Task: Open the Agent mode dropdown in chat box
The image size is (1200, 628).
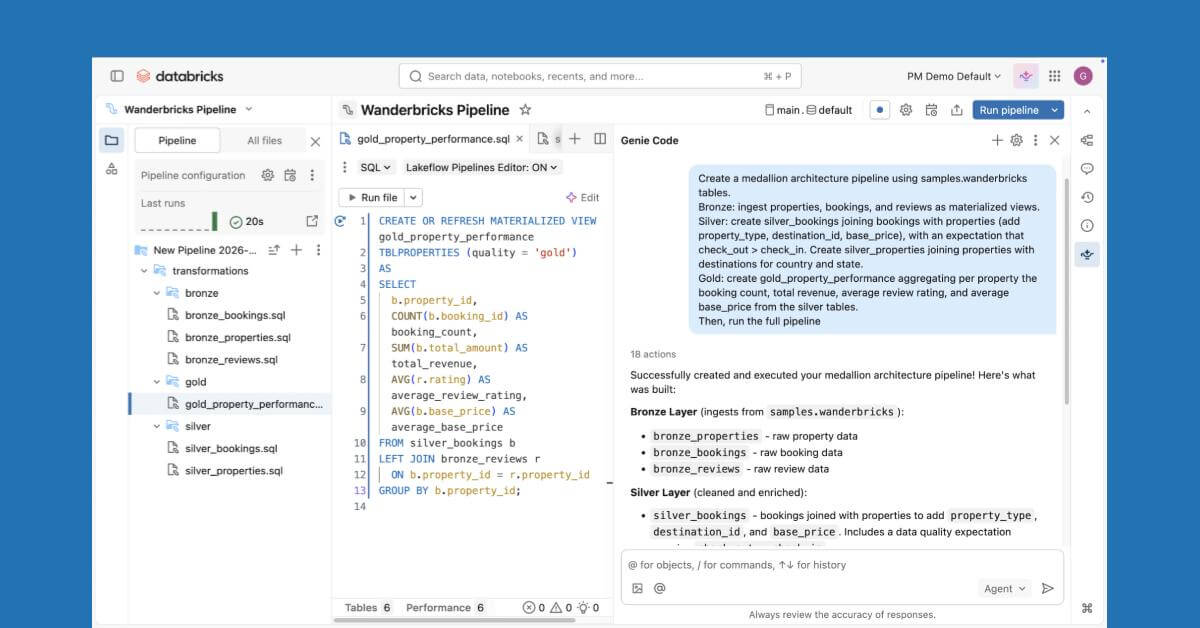Action: (1004, 589)
